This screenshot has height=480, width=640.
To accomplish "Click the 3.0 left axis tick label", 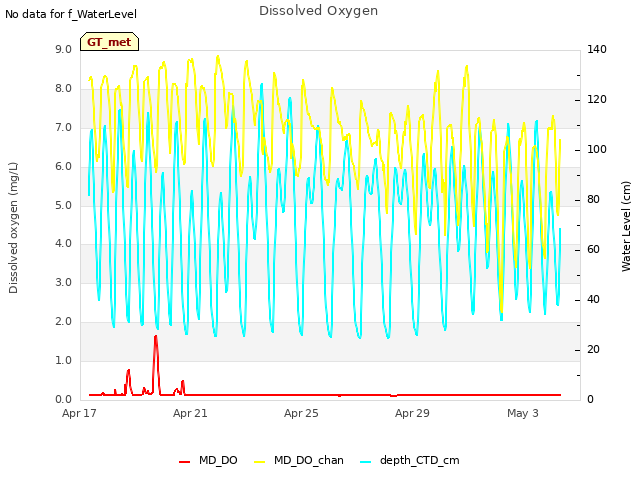I will point(63,282).
